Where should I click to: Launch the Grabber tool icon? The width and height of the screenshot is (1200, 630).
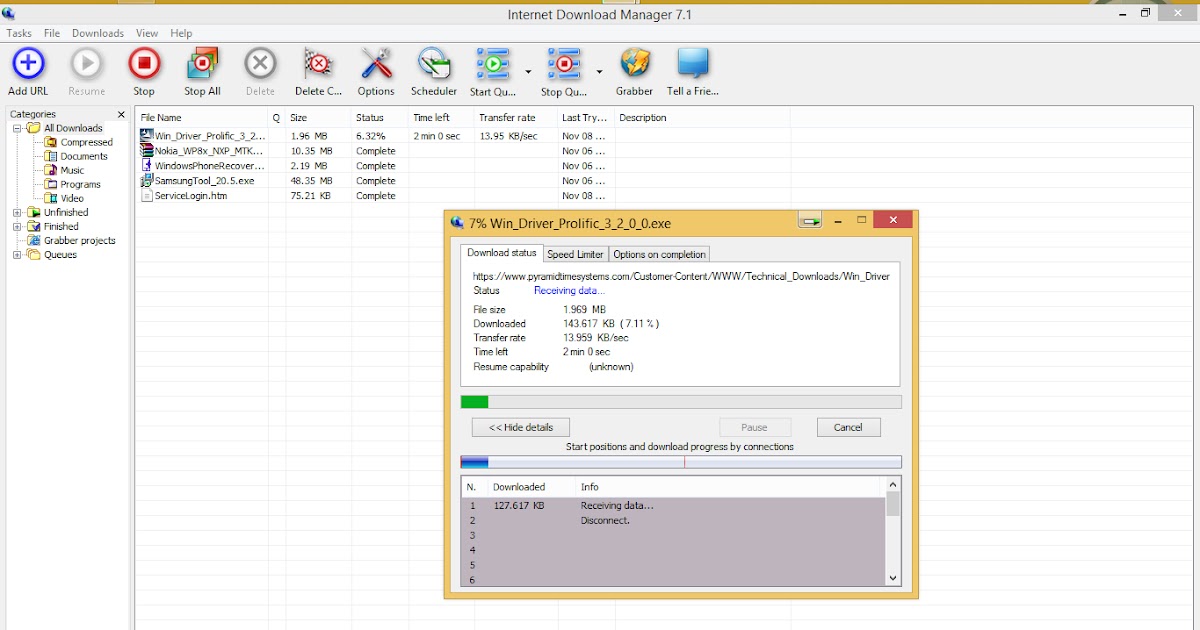coord(635,64)
